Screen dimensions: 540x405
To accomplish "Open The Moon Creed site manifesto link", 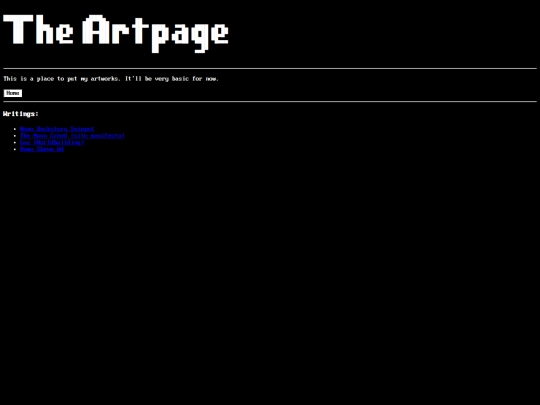I will (72, 136).
